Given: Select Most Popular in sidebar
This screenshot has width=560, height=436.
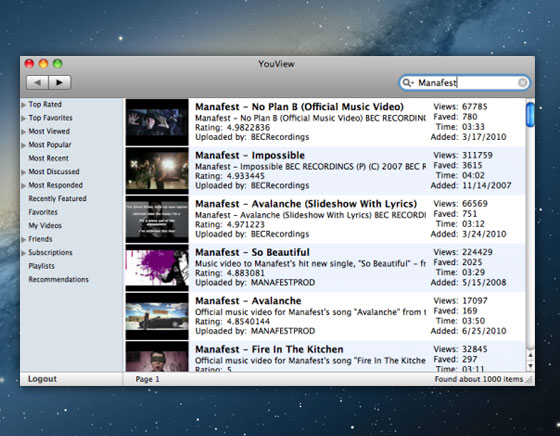Looking at the screenshot, I should pyautogui.click(x=50, y=145).
